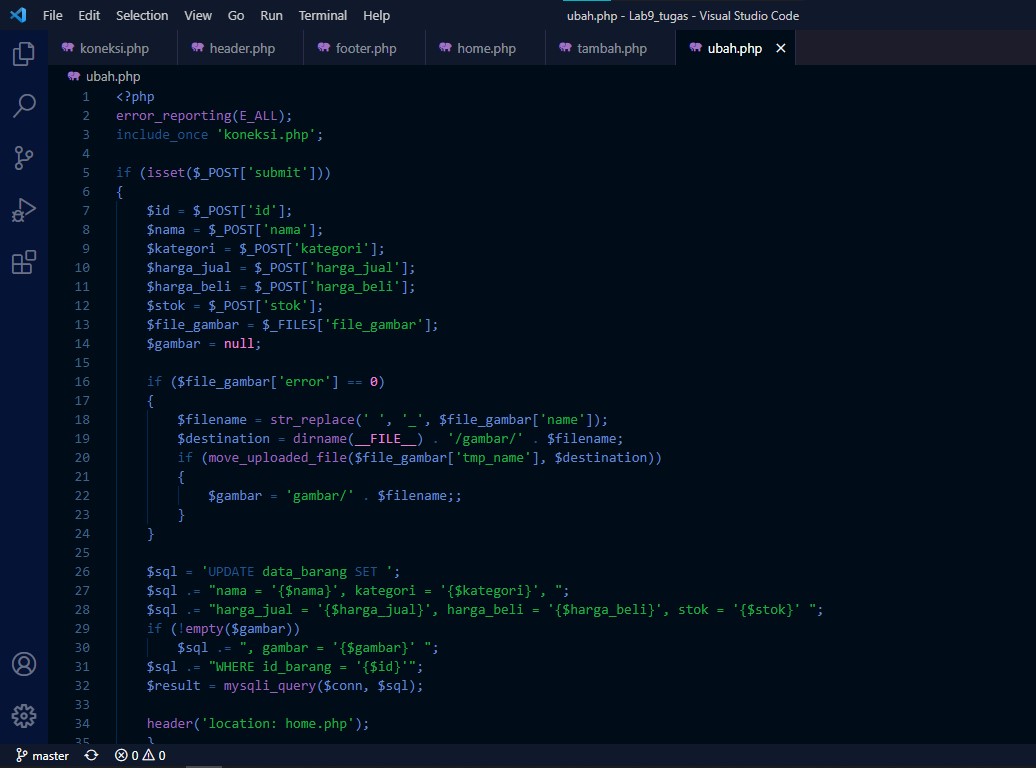Click mysqli_query on line 32
The width and height of the screenshot is (1036, 768).
[270, 686]
